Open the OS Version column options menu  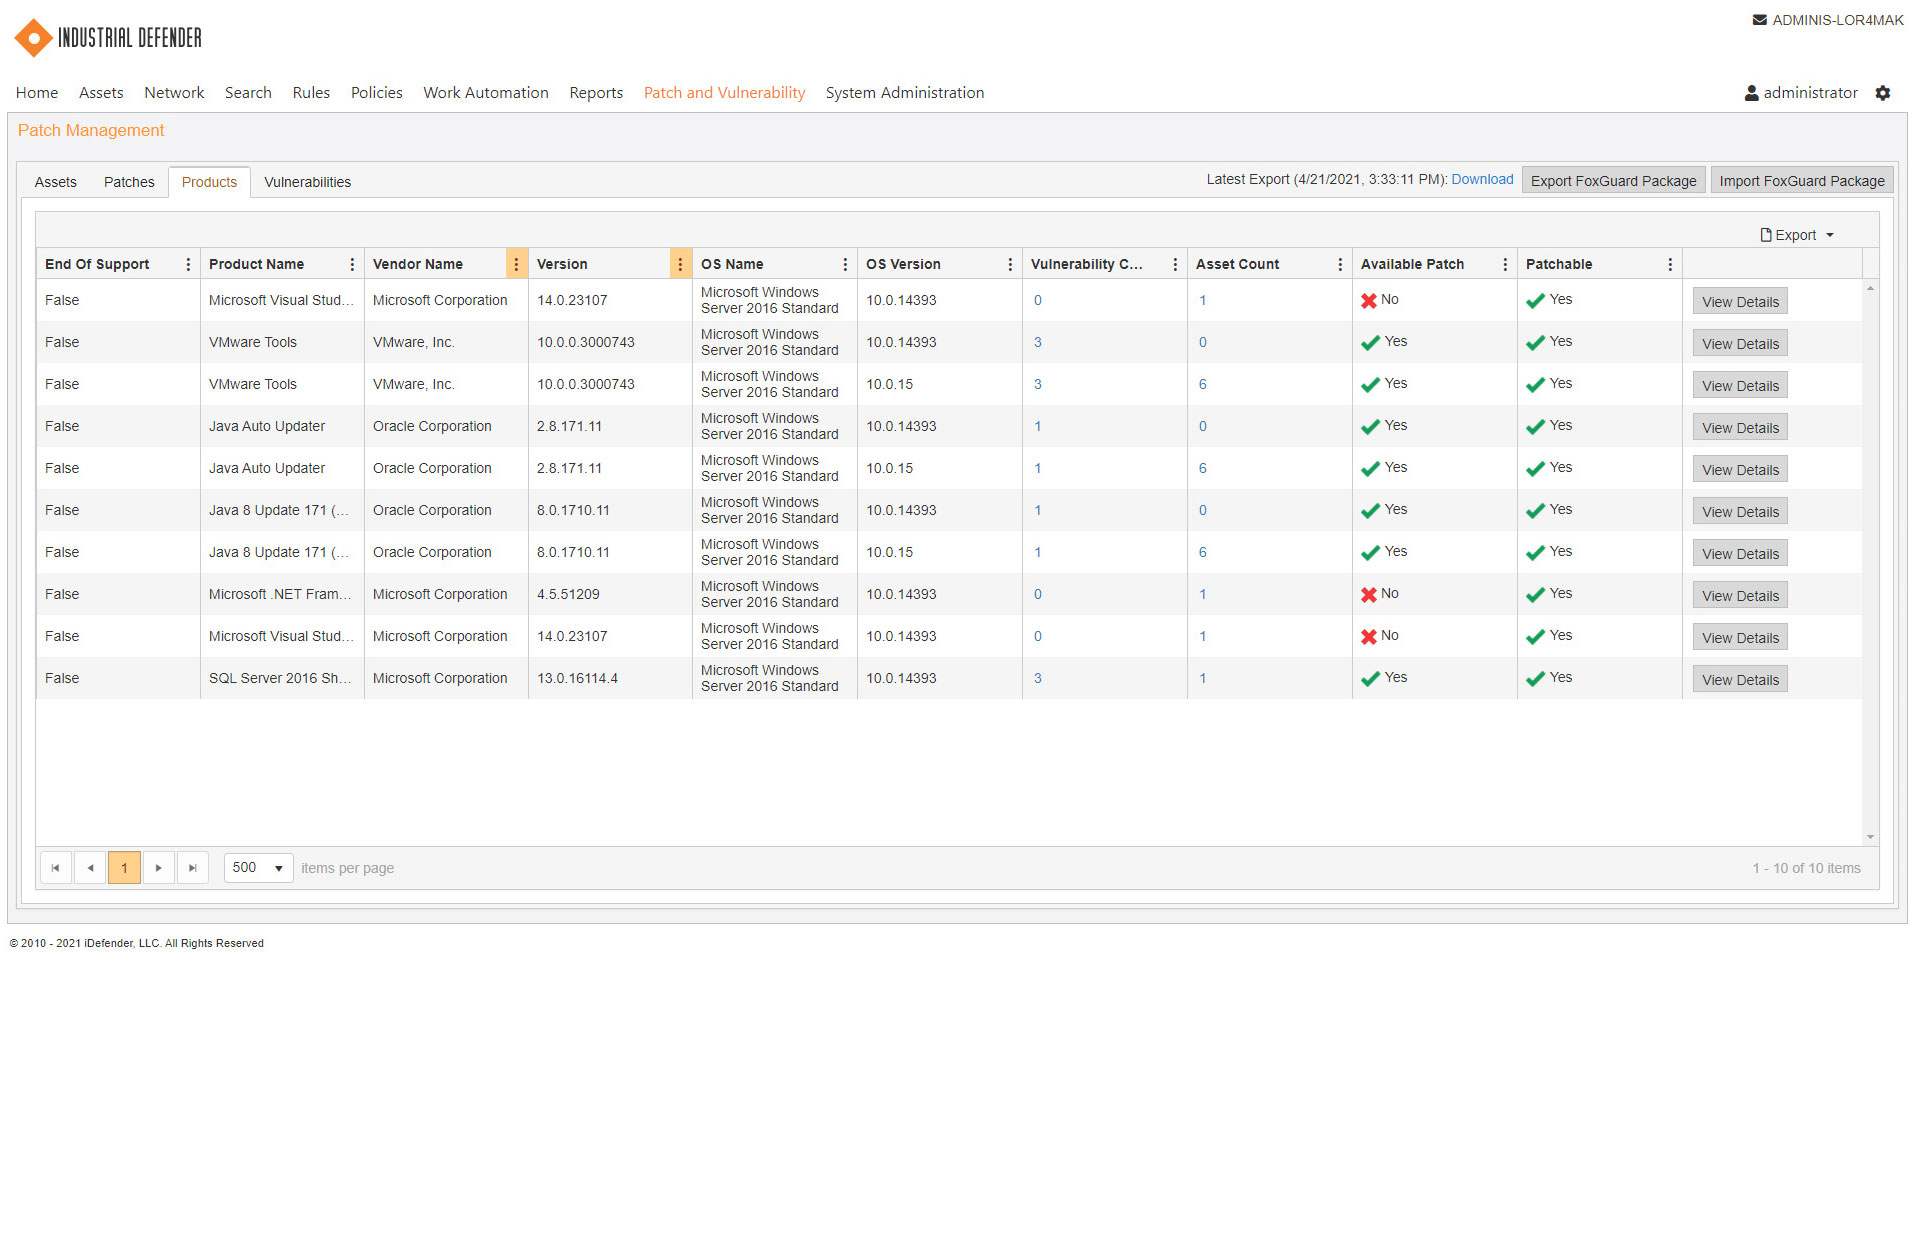pyautogui.click(x=1009, y=263)
